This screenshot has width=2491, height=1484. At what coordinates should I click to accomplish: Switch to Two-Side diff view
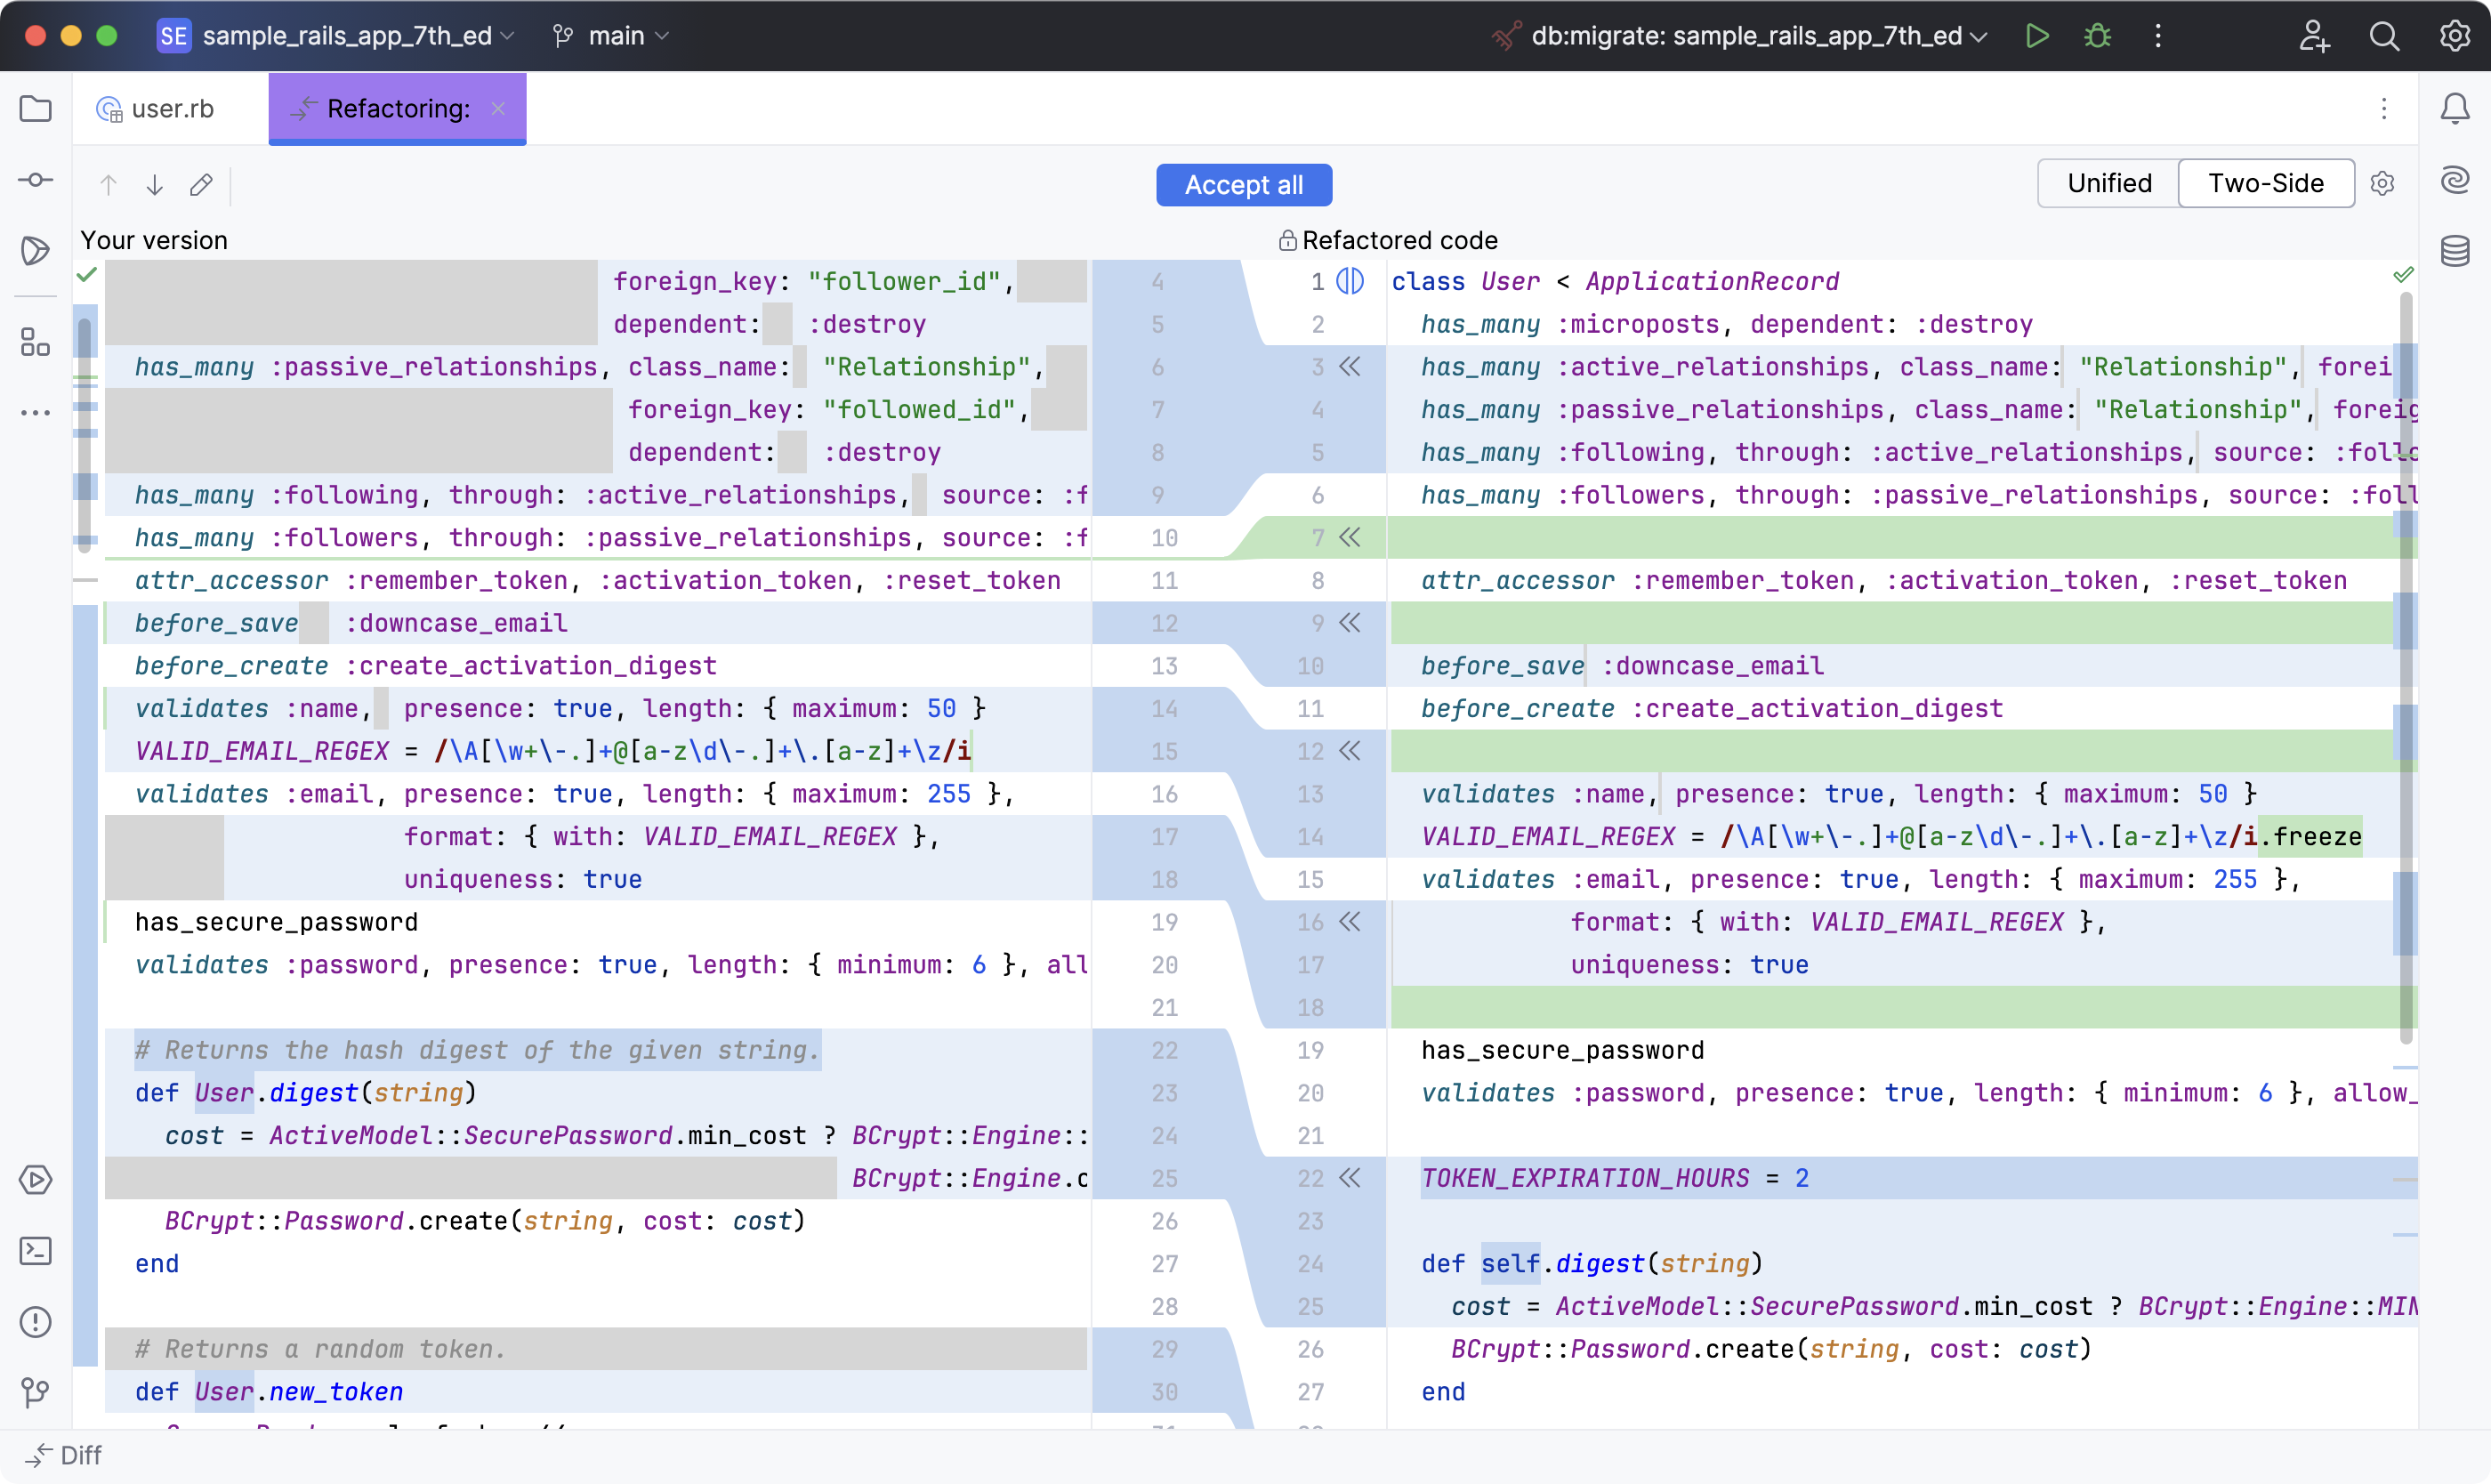point(2267,184)
